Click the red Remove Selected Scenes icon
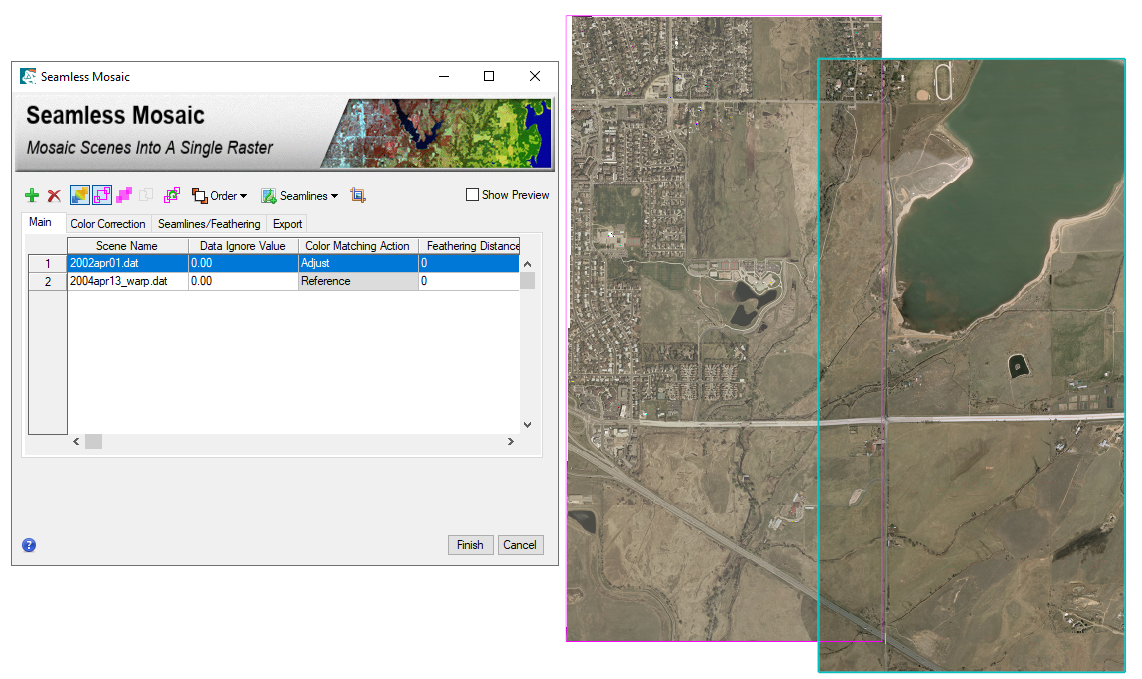 [54, 196]
